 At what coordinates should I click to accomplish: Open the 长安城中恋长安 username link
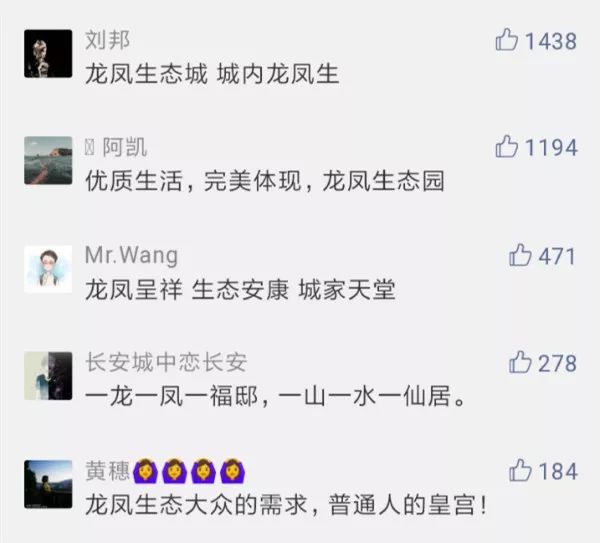click(166, 362)
